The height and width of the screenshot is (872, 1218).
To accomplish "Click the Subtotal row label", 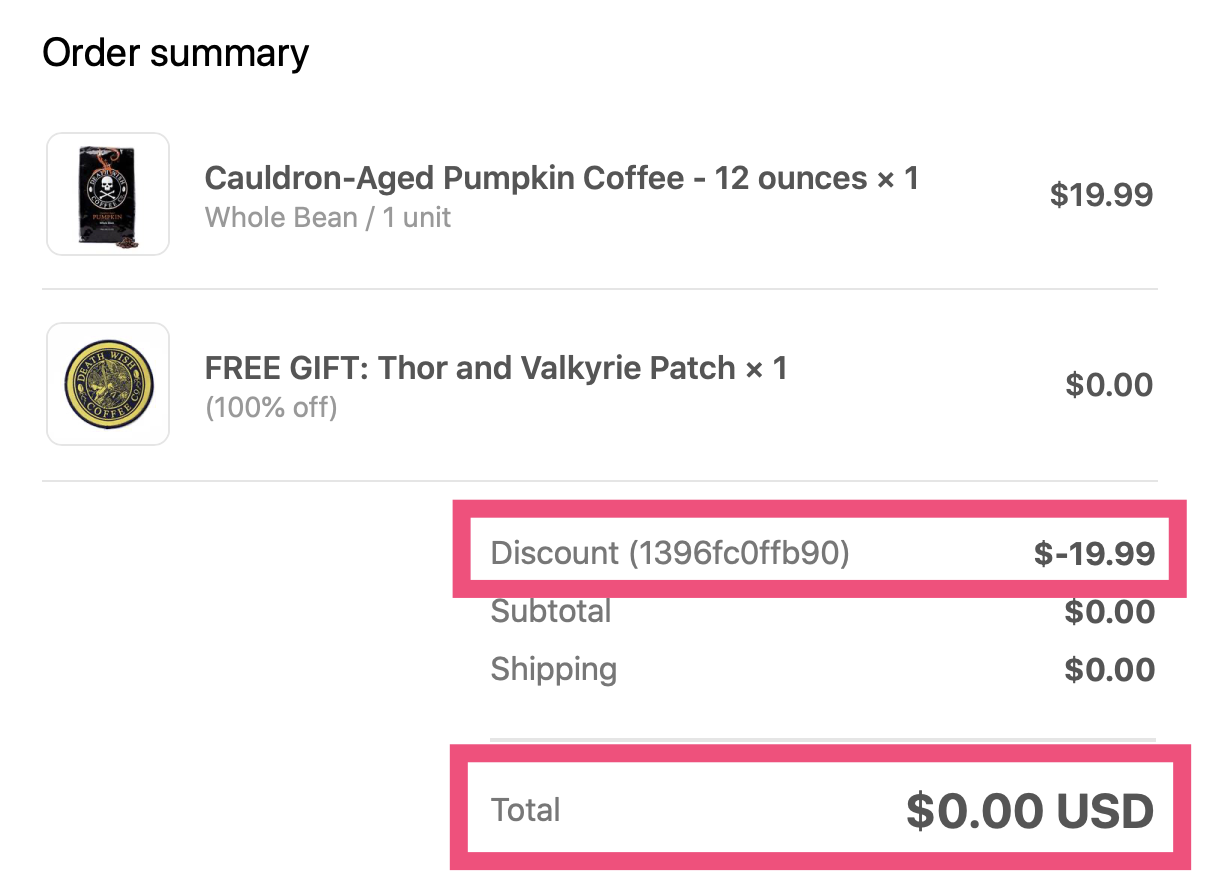I will (551, 611).
